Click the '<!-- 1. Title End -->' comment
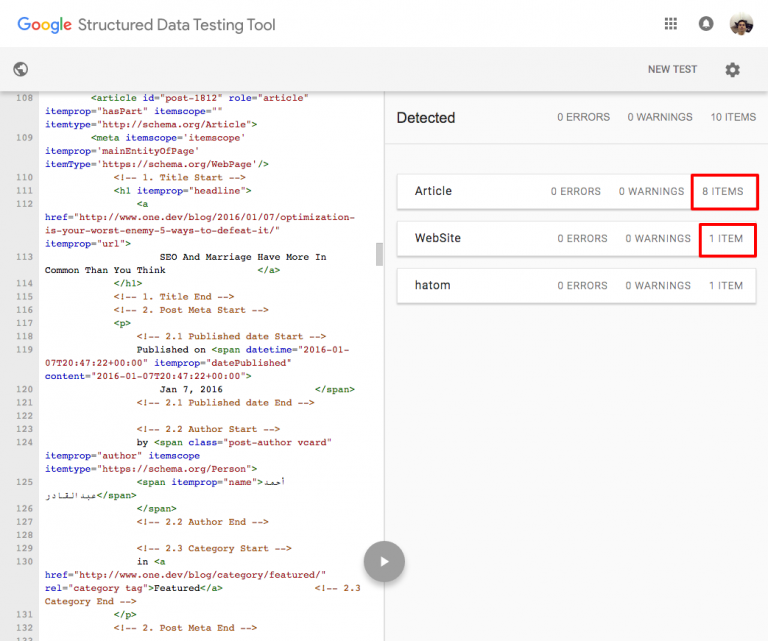This screenshot has height=641, width=768. (x=174, y=297)
